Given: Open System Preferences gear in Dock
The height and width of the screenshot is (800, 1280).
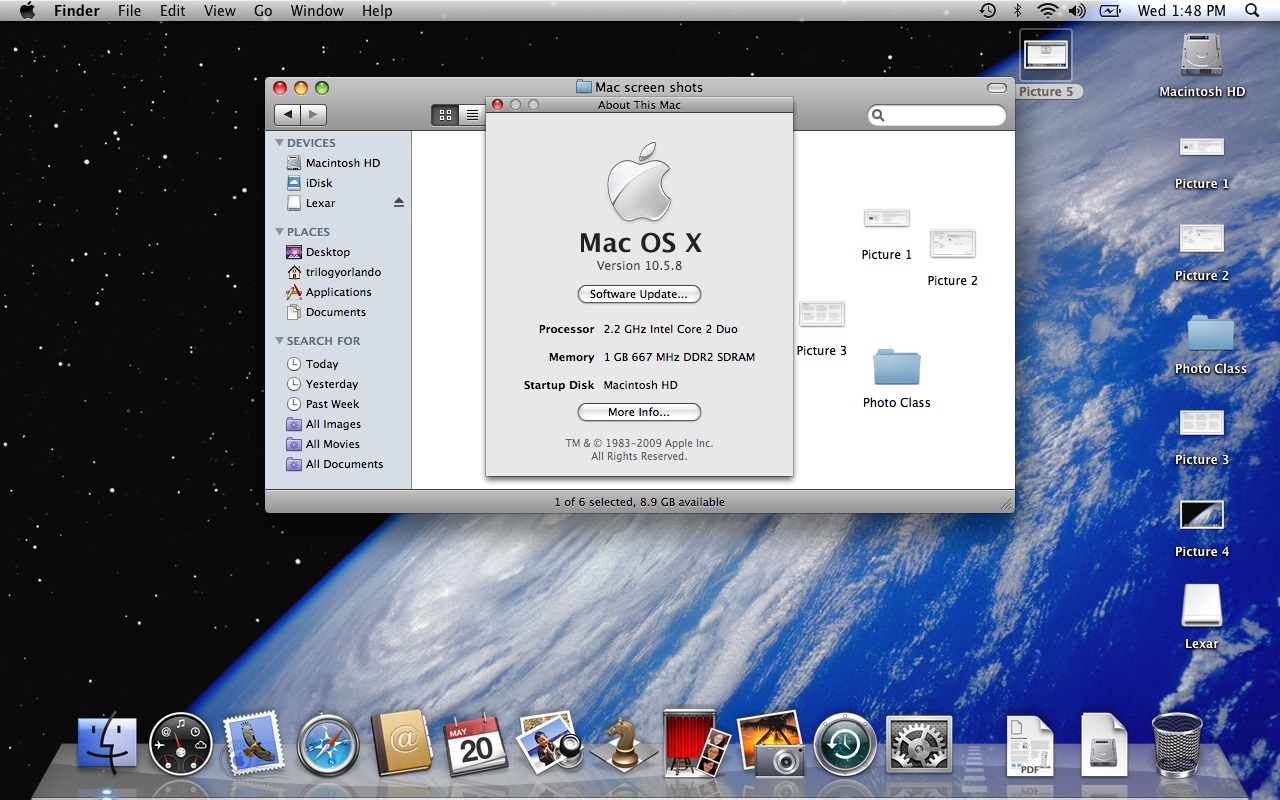Looking at the screenshot, I should pos(919,745).
